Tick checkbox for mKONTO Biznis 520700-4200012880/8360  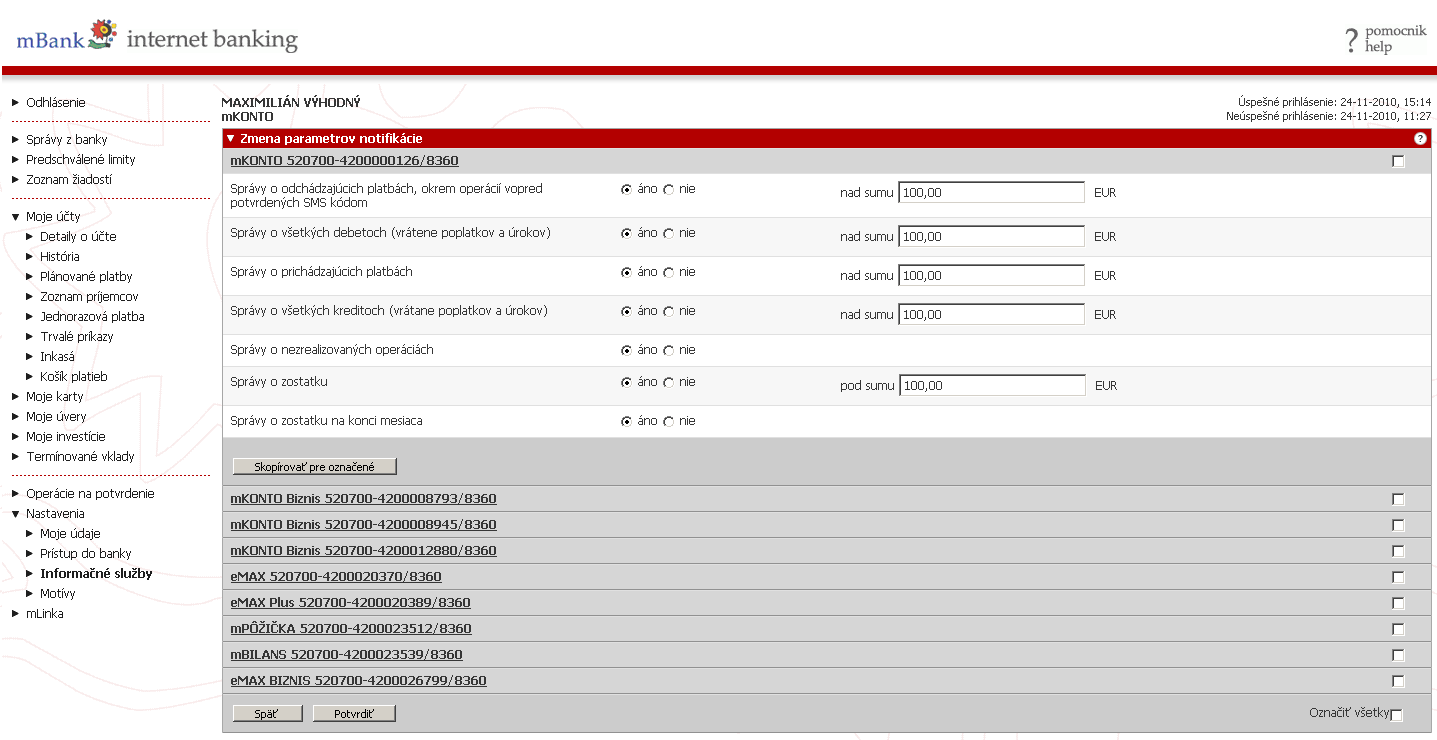(x=1398, y=551)
